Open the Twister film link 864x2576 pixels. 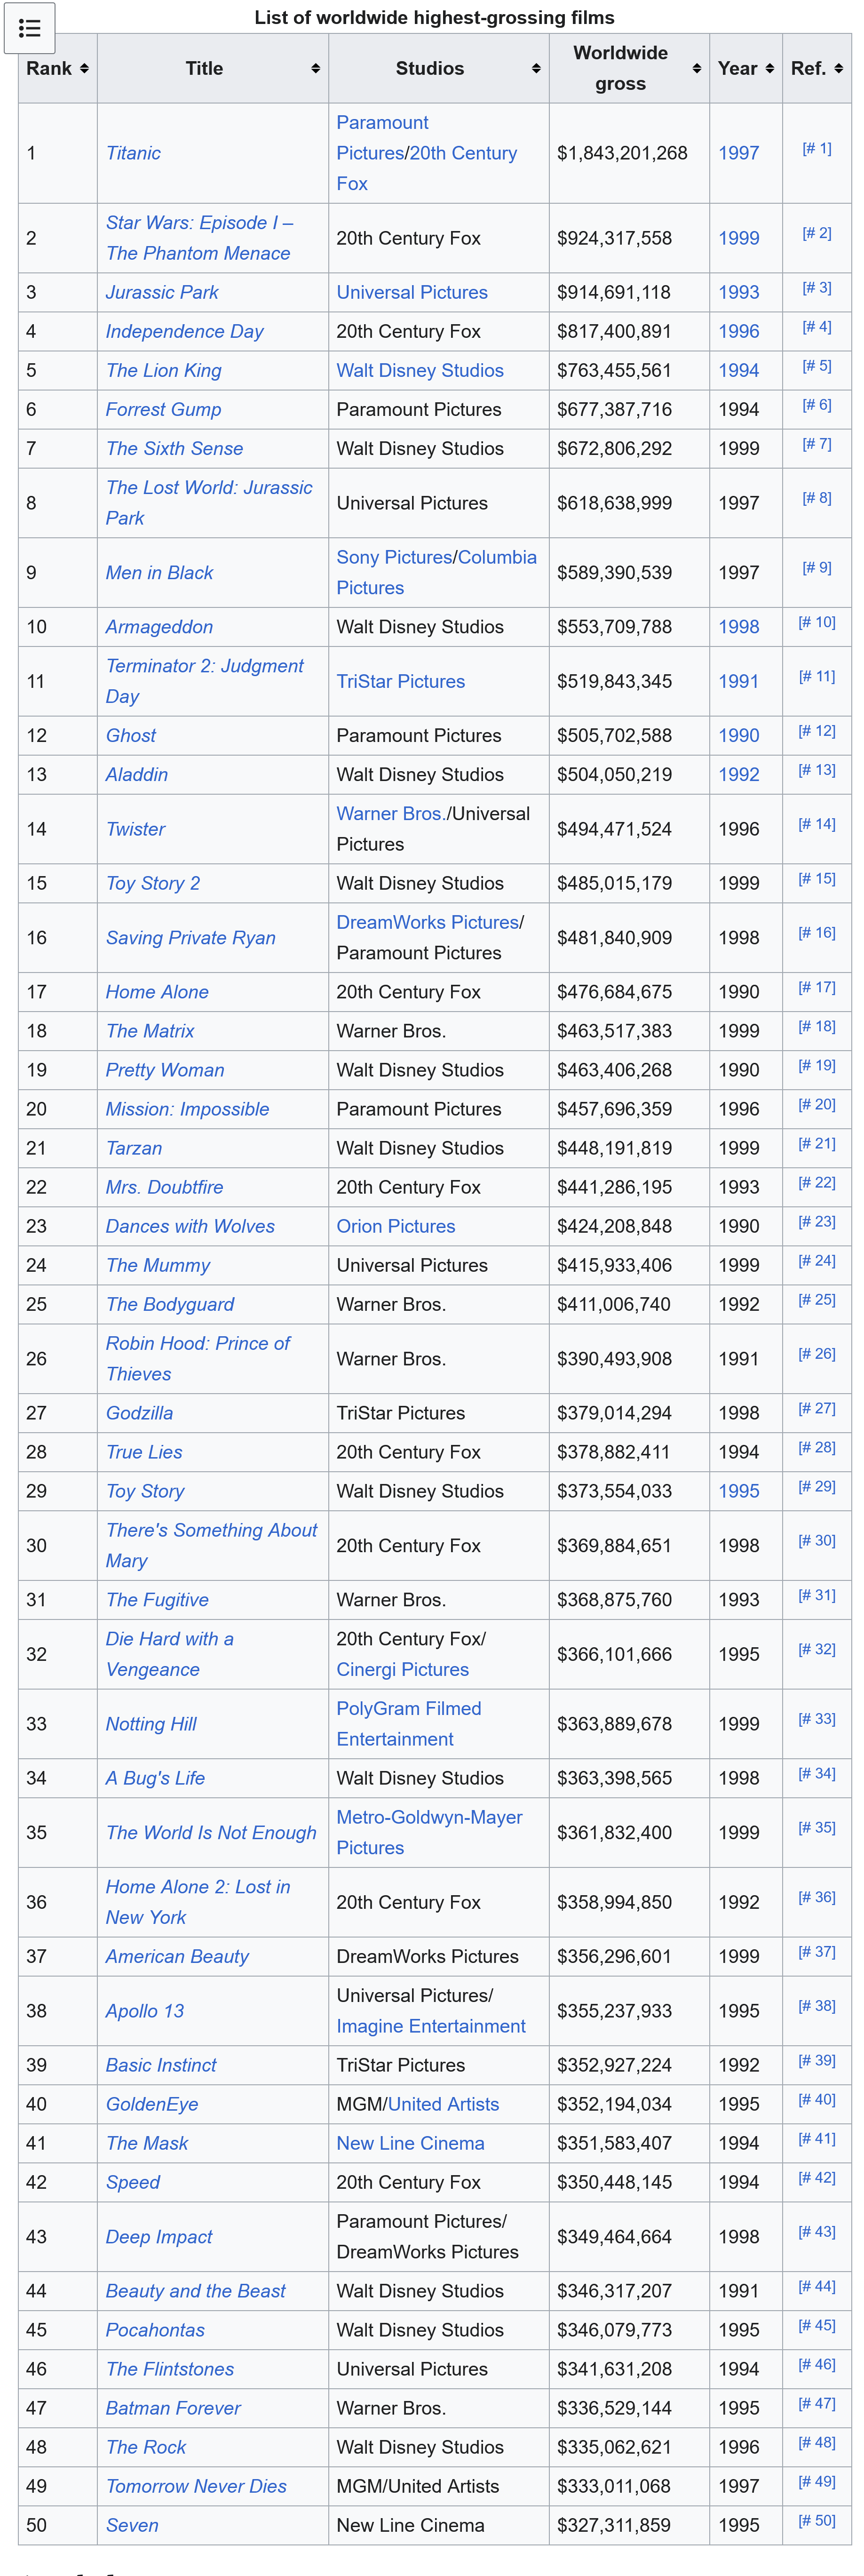136,829
